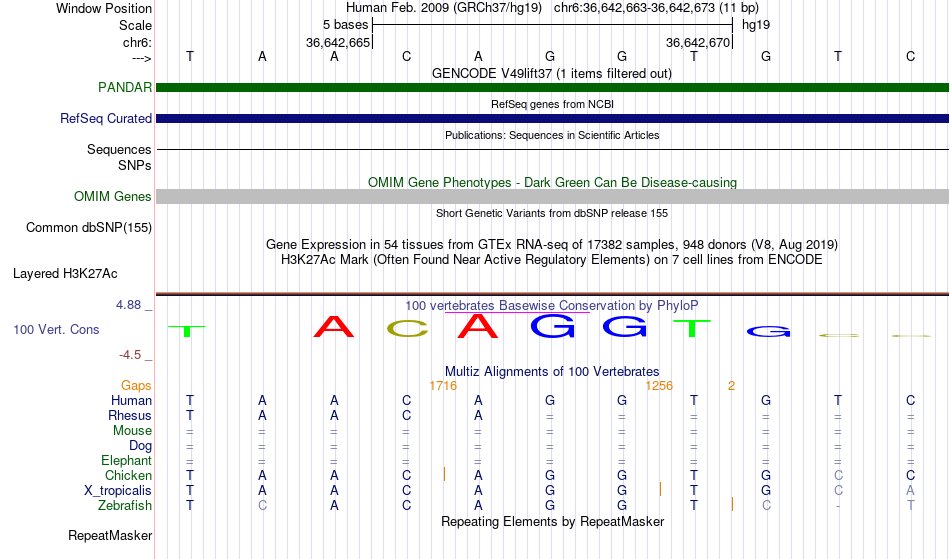
Task: Click the 2 gap count
Action: (731, 386)
